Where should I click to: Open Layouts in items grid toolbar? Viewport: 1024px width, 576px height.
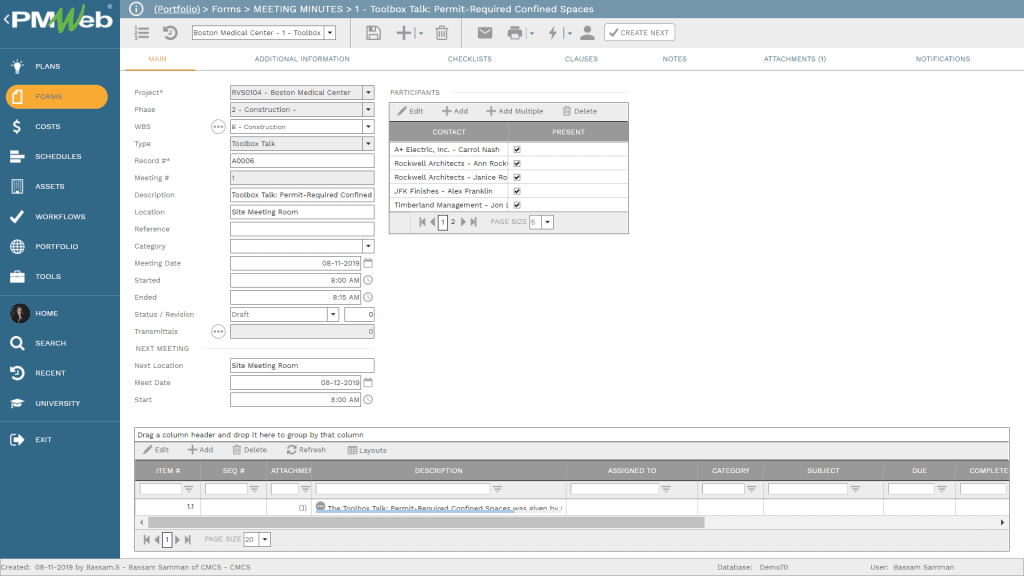367,450
